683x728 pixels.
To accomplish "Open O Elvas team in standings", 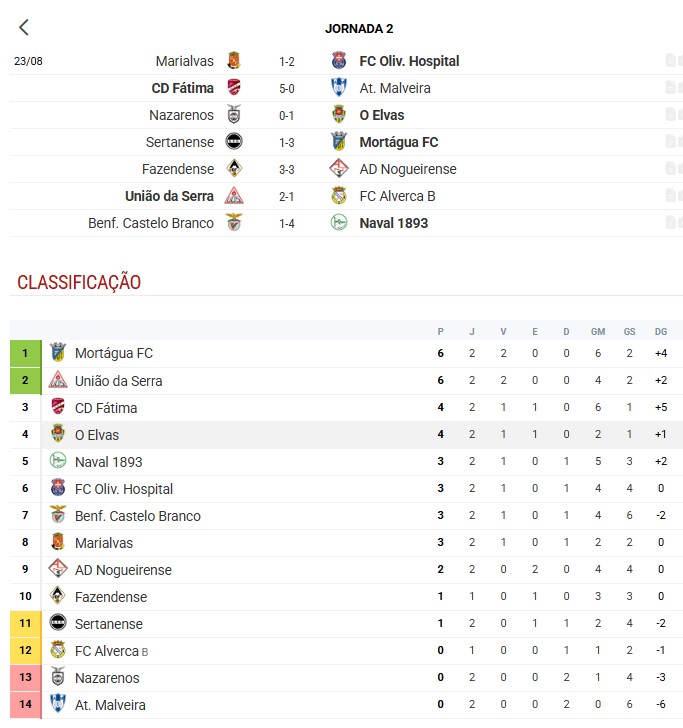I will 97,435.
